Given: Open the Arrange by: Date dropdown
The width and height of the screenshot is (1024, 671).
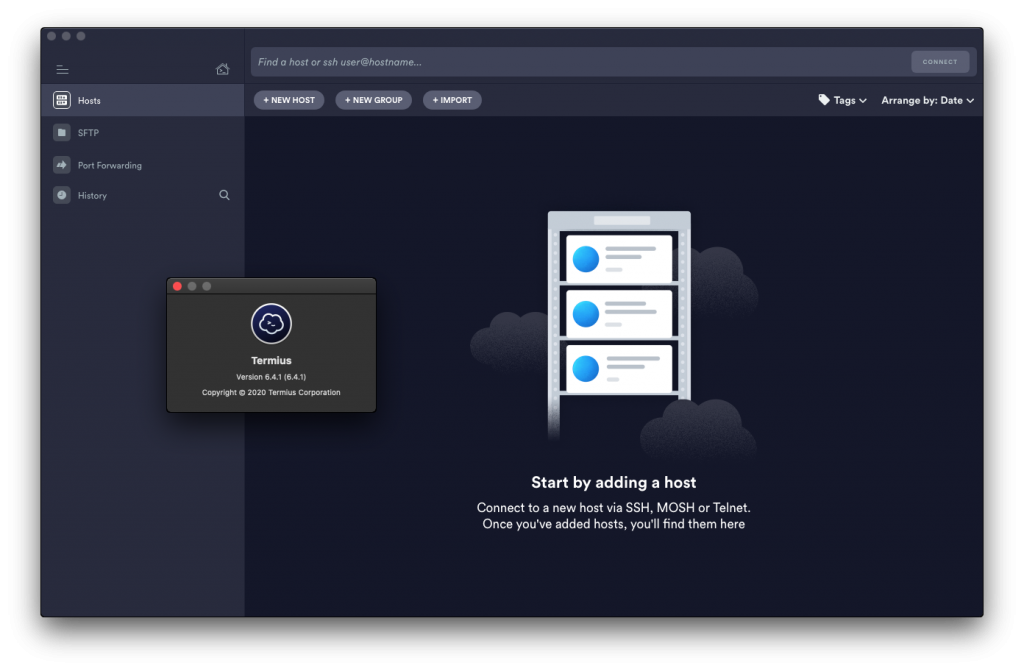Looking at the screenshot, I should point(927,100).
